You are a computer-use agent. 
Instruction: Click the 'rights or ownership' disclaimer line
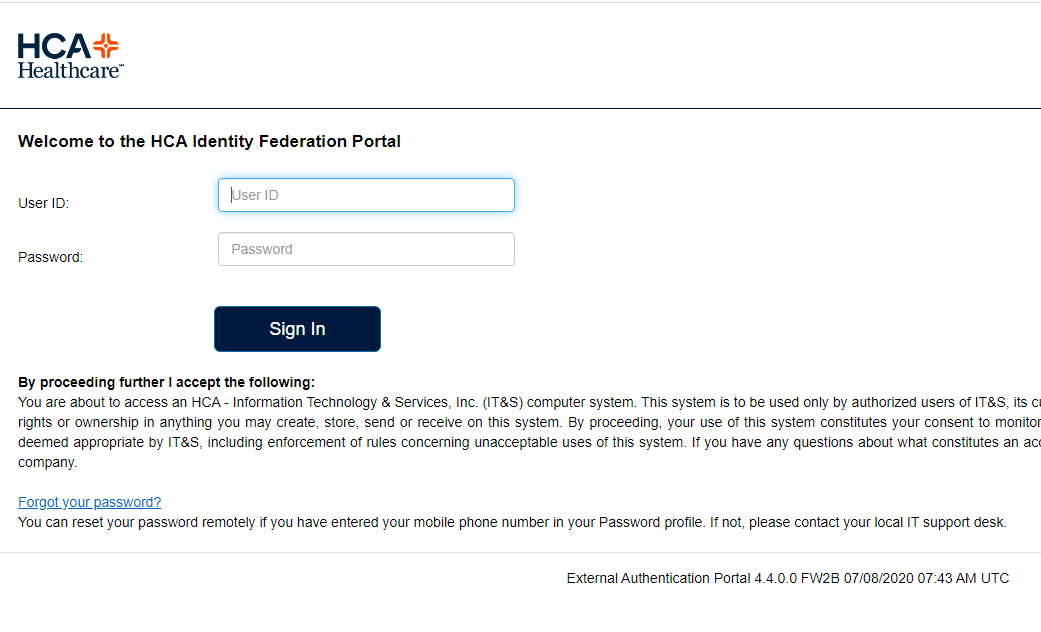pos(529,422)
